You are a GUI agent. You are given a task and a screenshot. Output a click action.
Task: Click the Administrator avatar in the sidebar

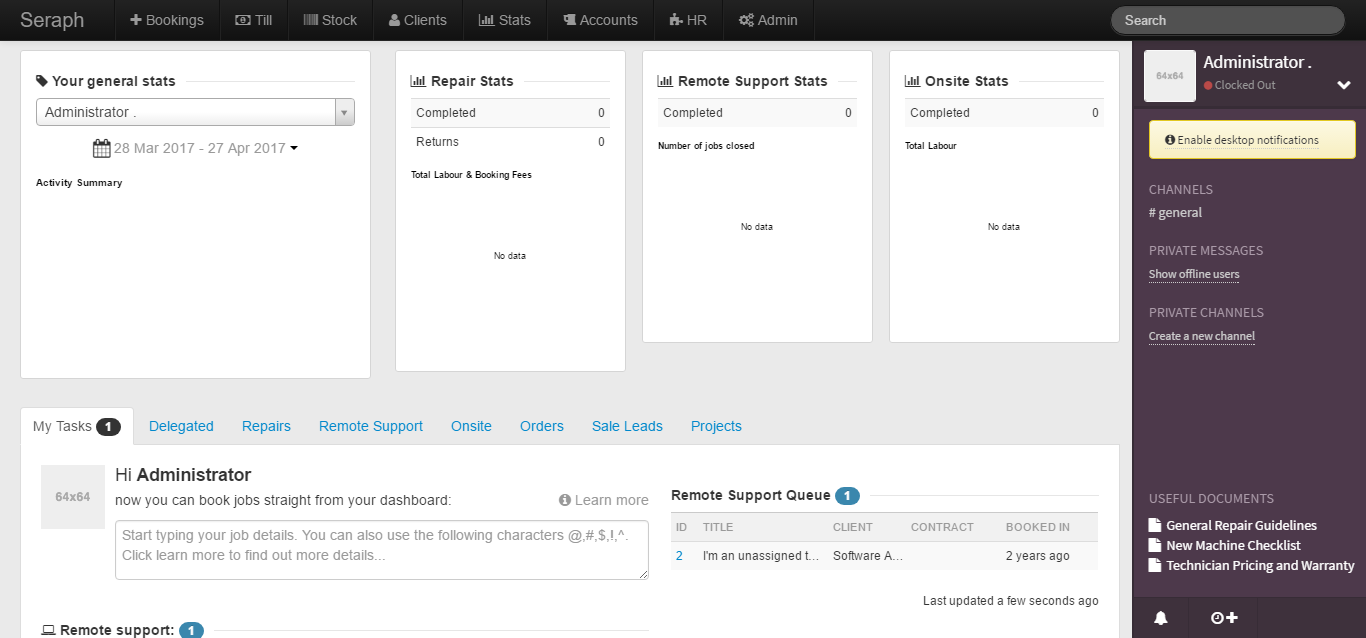[1169, 76]
